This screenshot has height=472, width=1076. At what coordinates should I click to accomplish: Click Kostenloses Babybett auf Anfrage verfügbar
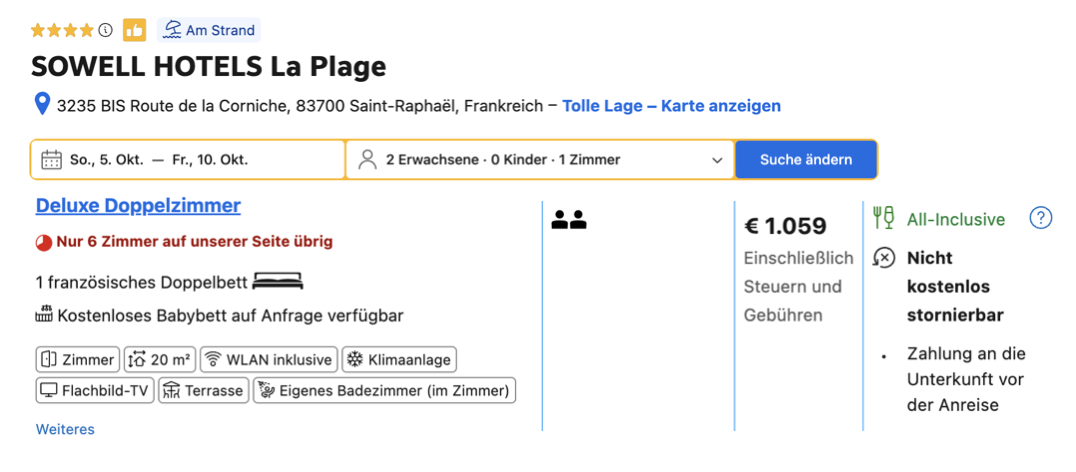click(x=231, y=316)
